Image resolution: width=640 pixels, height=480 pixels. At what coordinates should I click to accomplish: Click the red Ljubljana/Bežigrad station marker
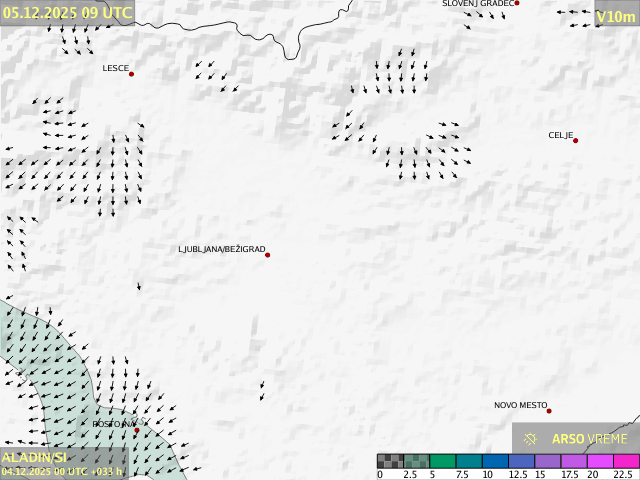(x=267, y=255)
